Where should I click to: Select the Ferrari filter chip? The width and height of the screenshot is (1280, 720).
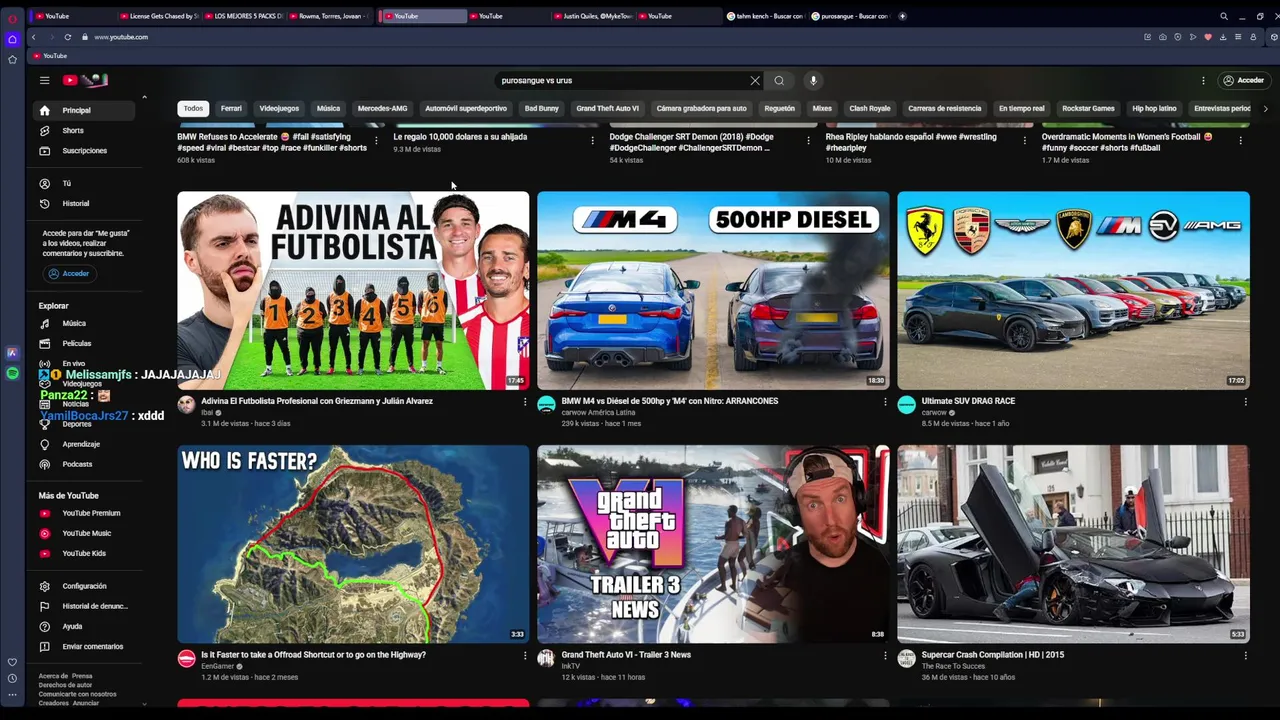pos(231,108)
